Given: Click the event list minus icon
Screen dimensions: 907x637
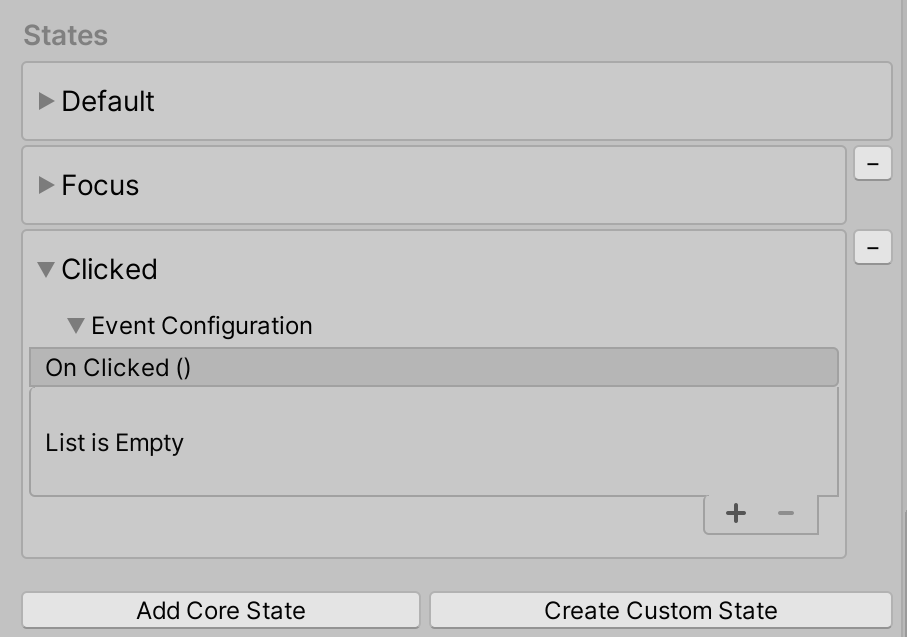Looking at the screenshot, I should tap(785, 512).
